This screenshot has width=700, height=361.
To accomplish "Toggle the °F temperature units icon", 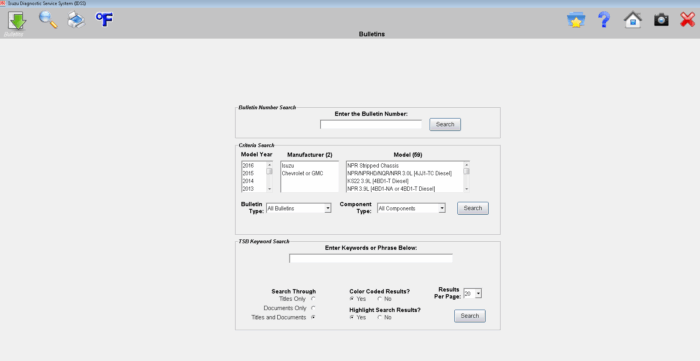I will 104,19.
